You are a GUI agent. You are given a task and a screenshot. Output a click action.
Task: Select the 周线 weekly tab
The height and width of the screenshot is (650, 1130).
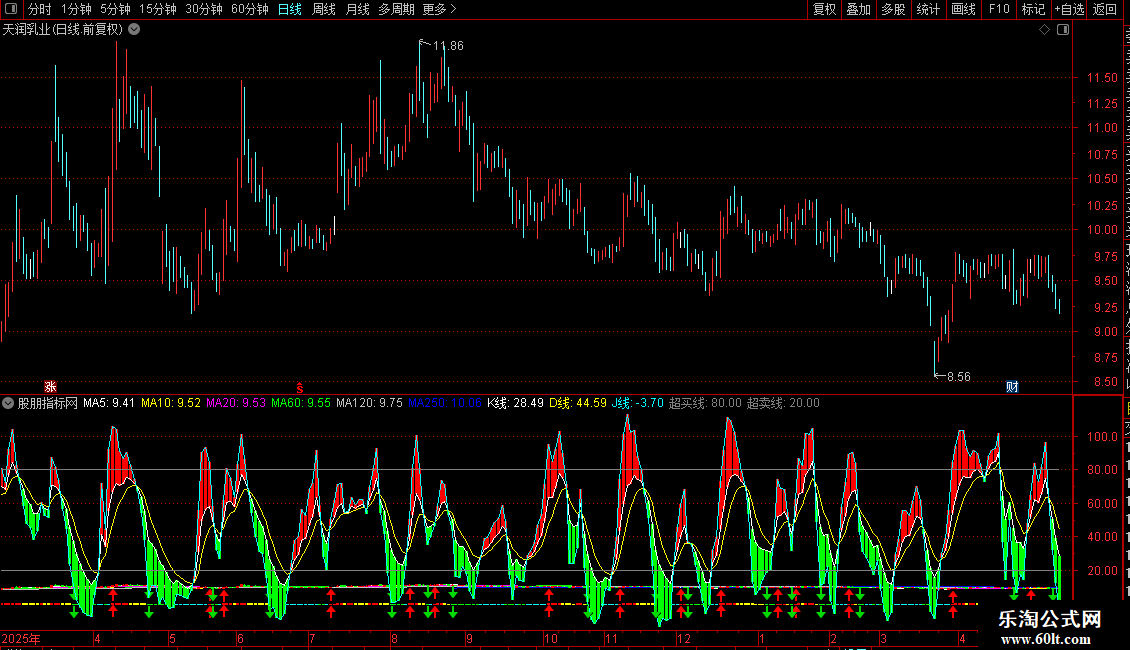point(324,9)
